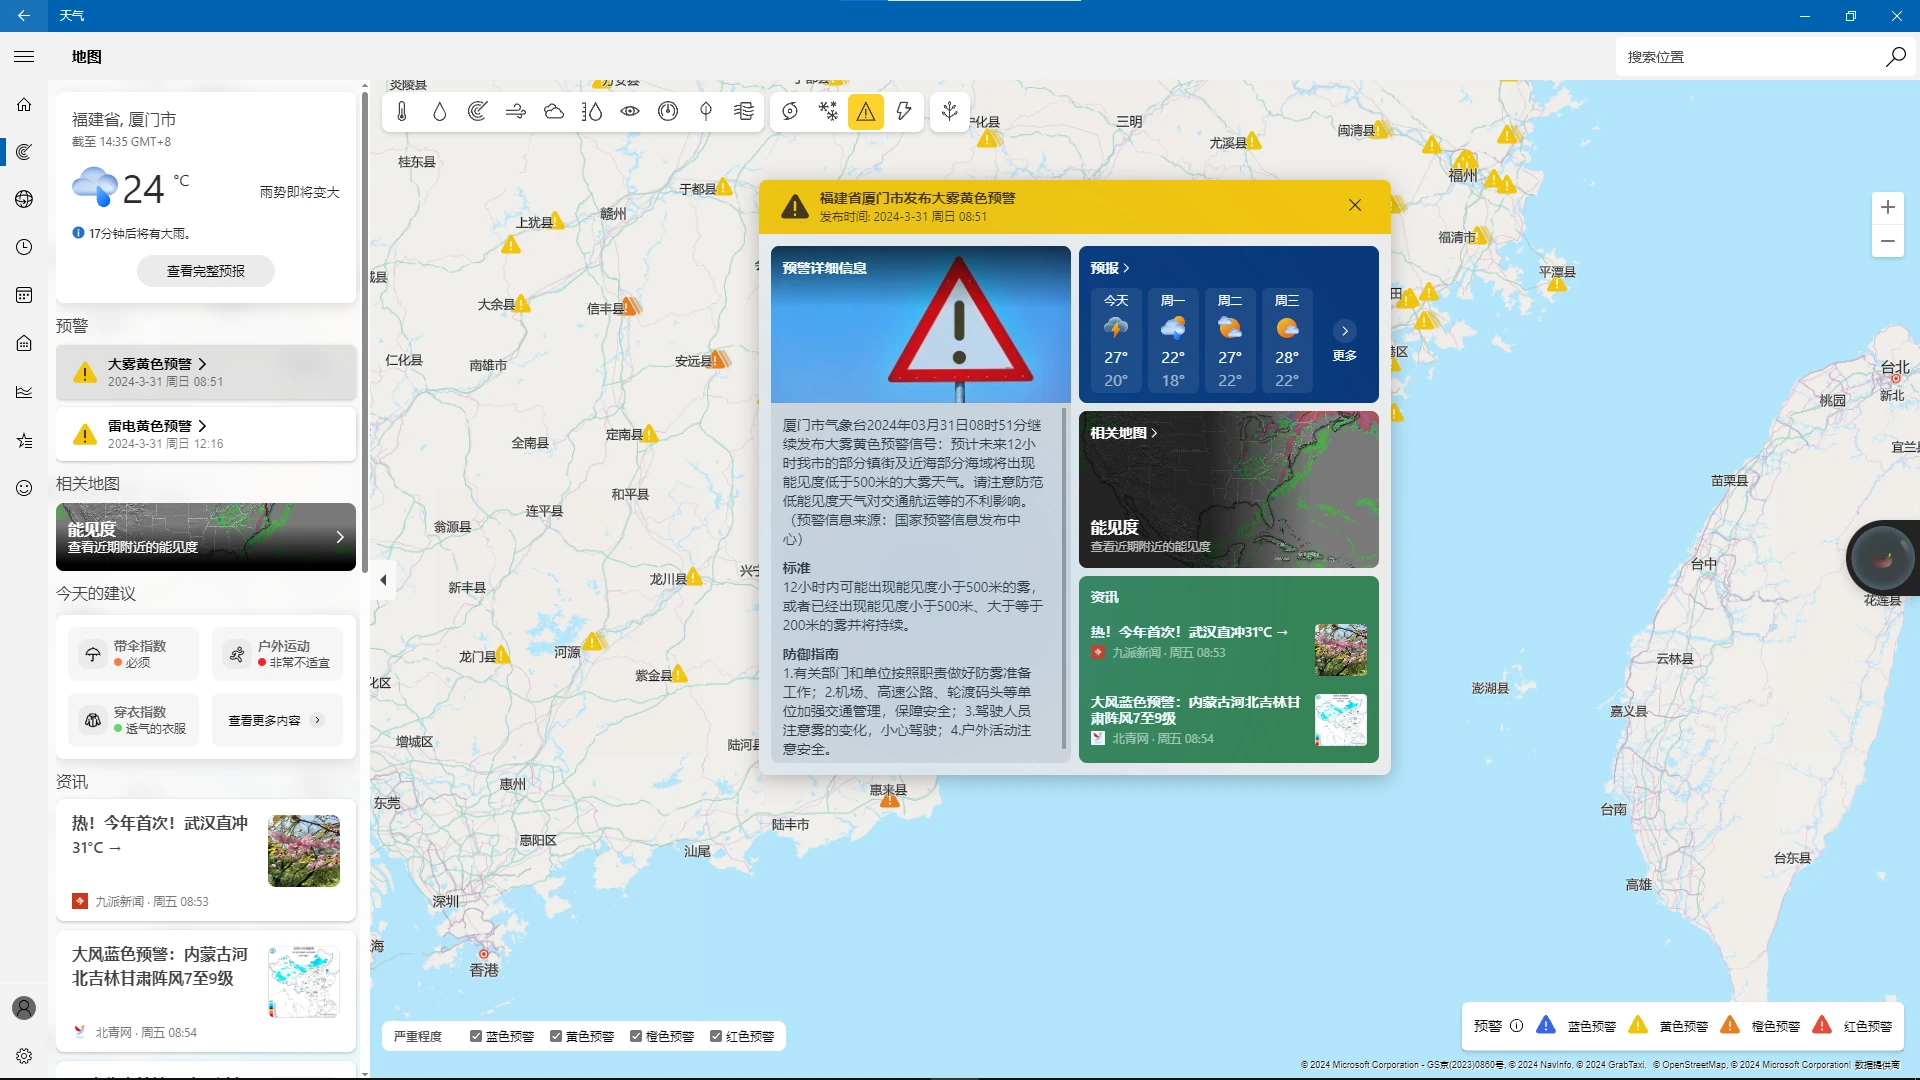The width and height of the screenshot is (1920, 1080).
Task: Open 大雾黄色预警 alert in side panel
Action: pos(206,372)
